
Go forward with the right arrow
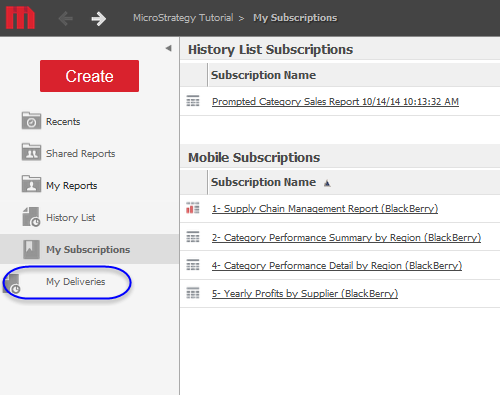(x=99, y=18)
